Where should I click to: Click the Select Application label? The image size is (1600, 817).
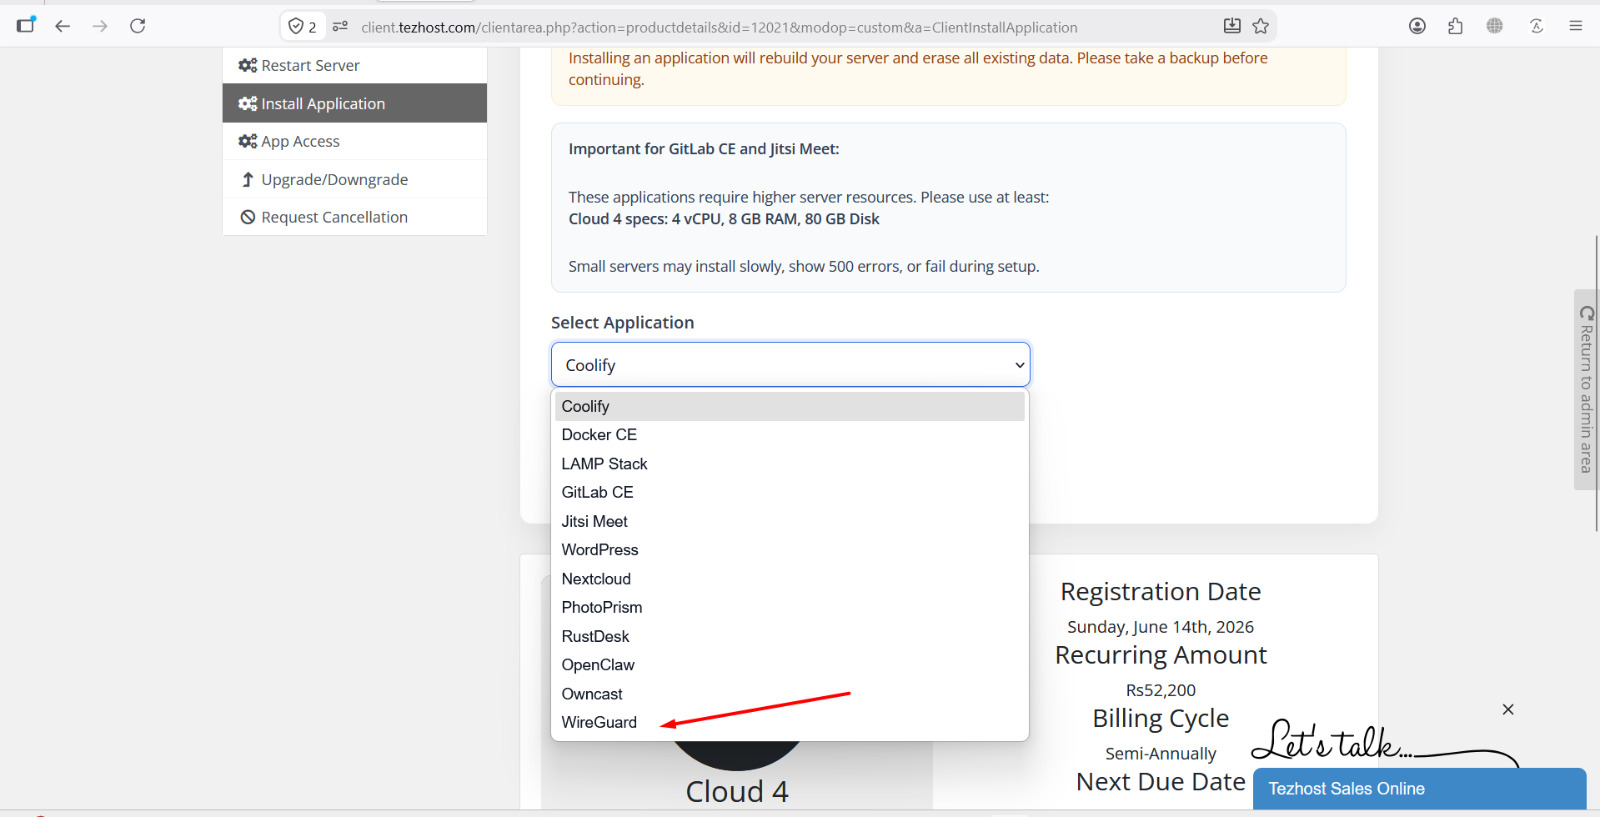click(x=622, y=323)
